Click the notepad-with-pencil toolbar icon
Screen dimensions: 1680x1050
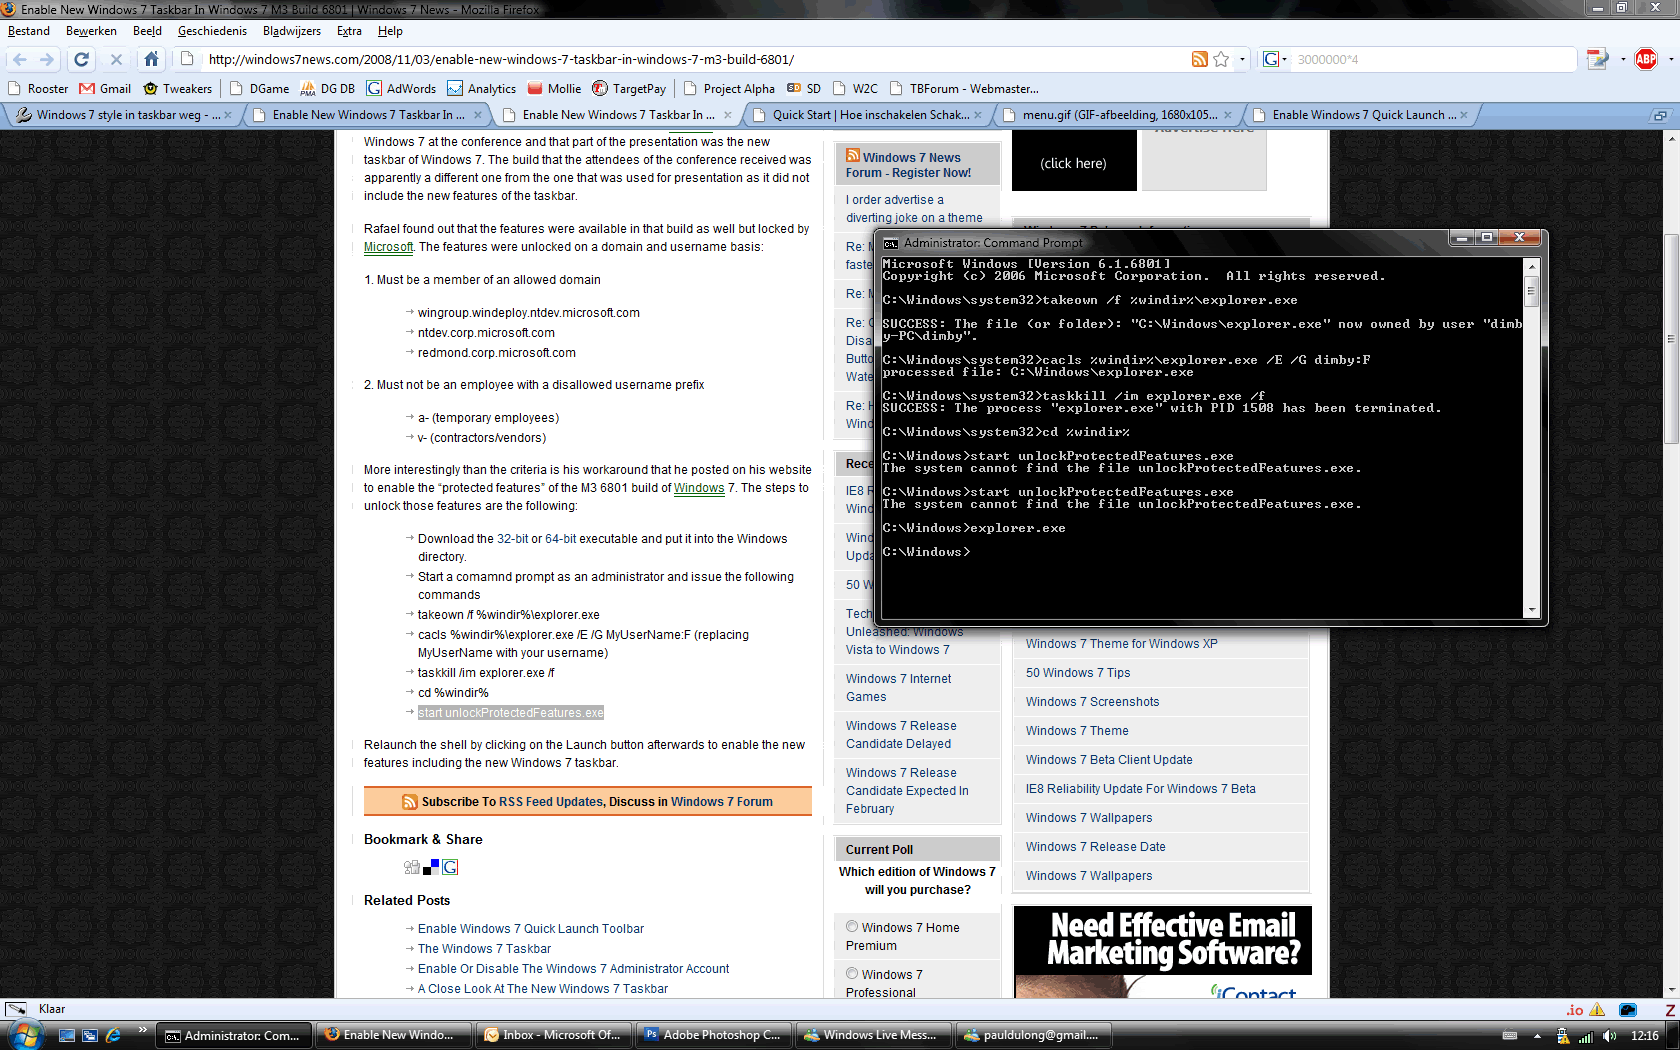(x=1597, y=59)
